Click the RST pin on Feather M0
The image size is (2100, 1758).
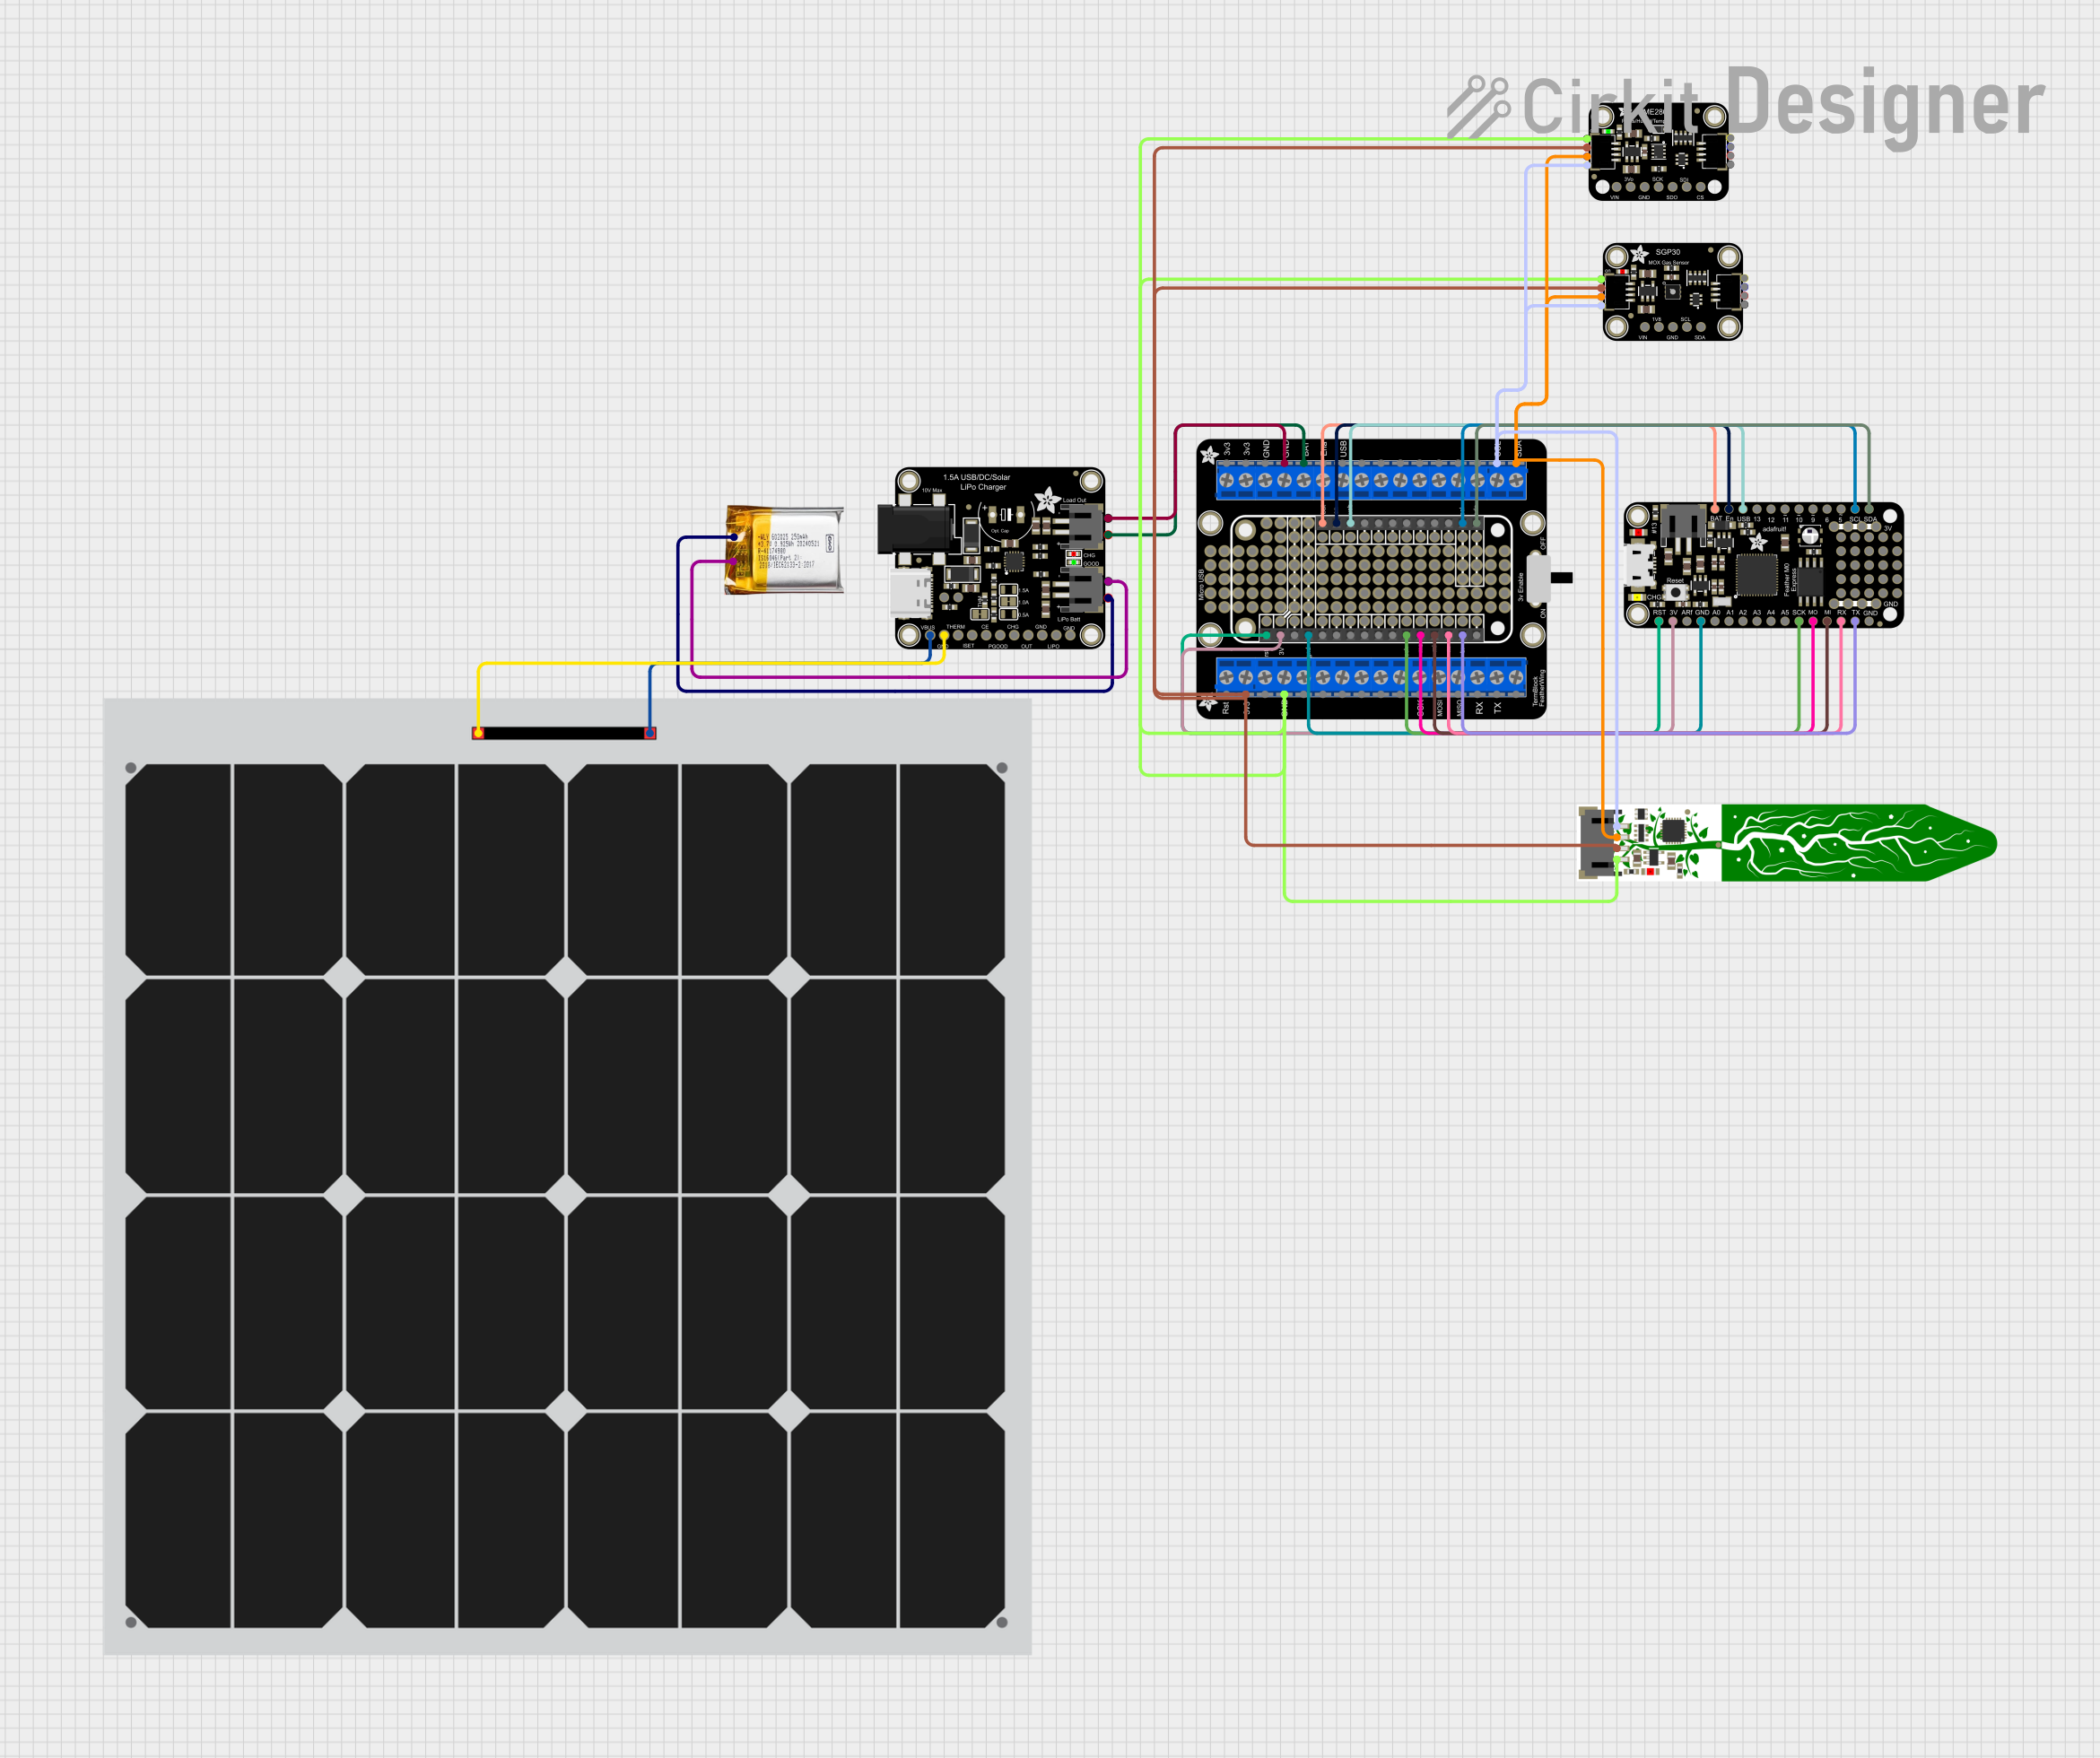(1660, 621)
